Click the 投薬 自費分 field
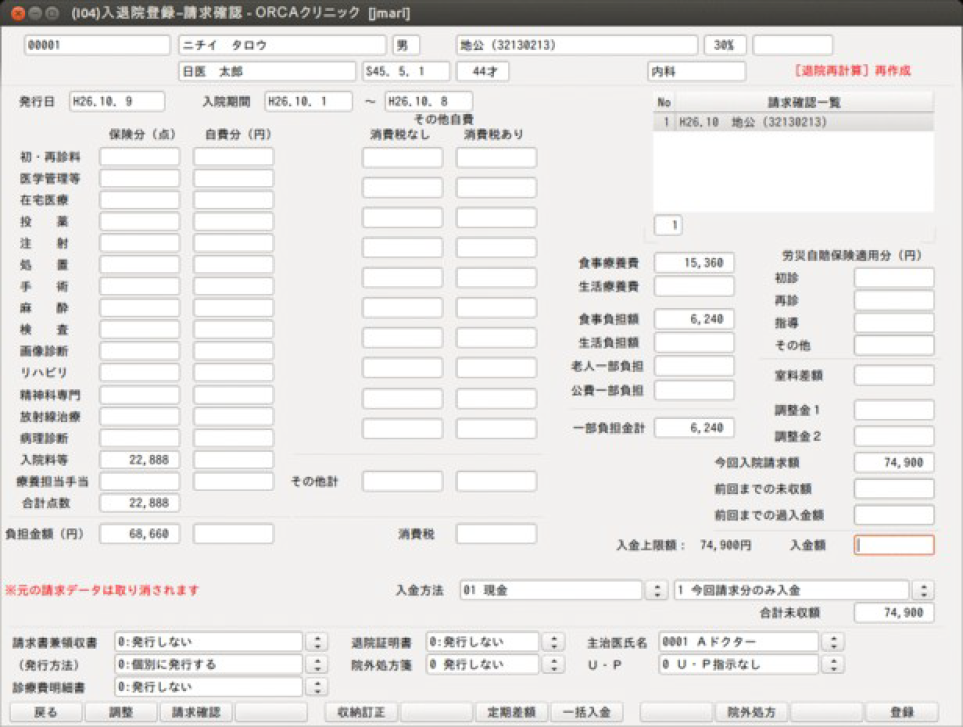This screenshot has height=727, width=963. click(x=233, y=221)
